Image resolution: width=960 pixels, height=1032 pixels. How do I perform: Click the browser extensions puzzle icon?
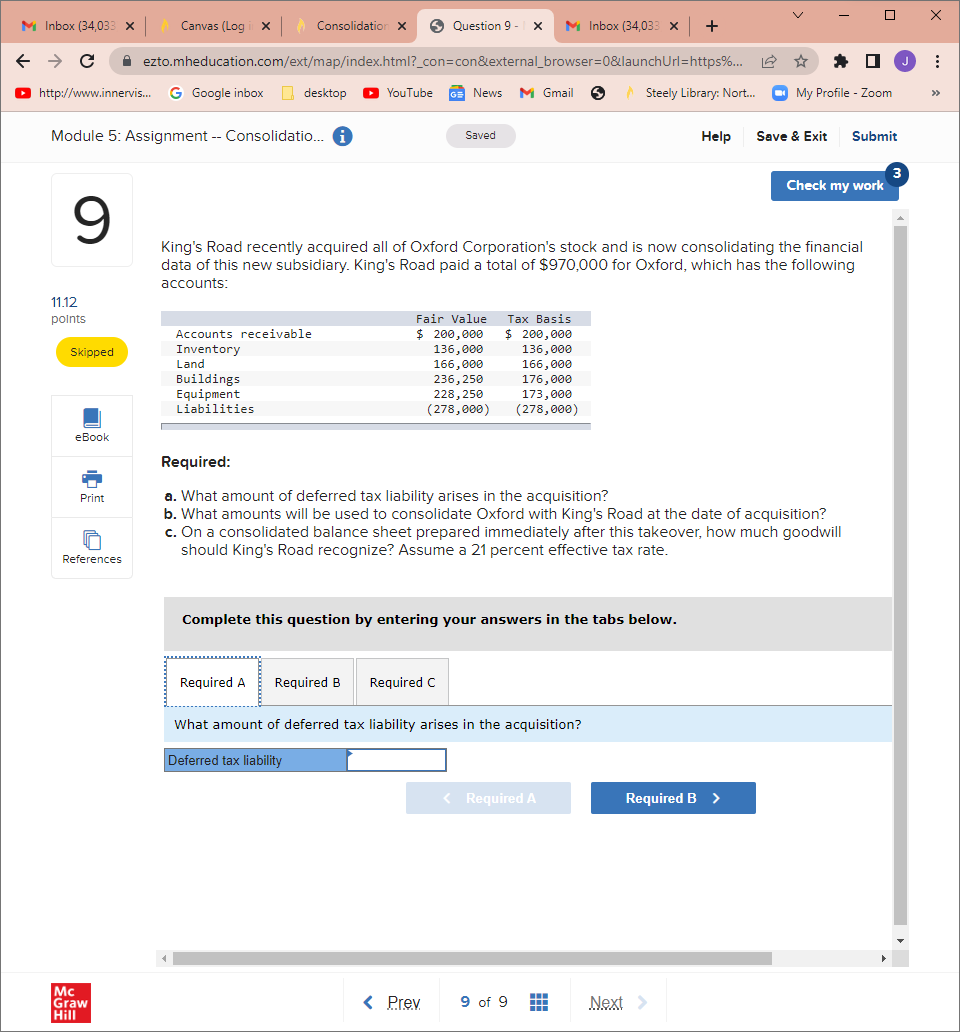click(841, 61)
